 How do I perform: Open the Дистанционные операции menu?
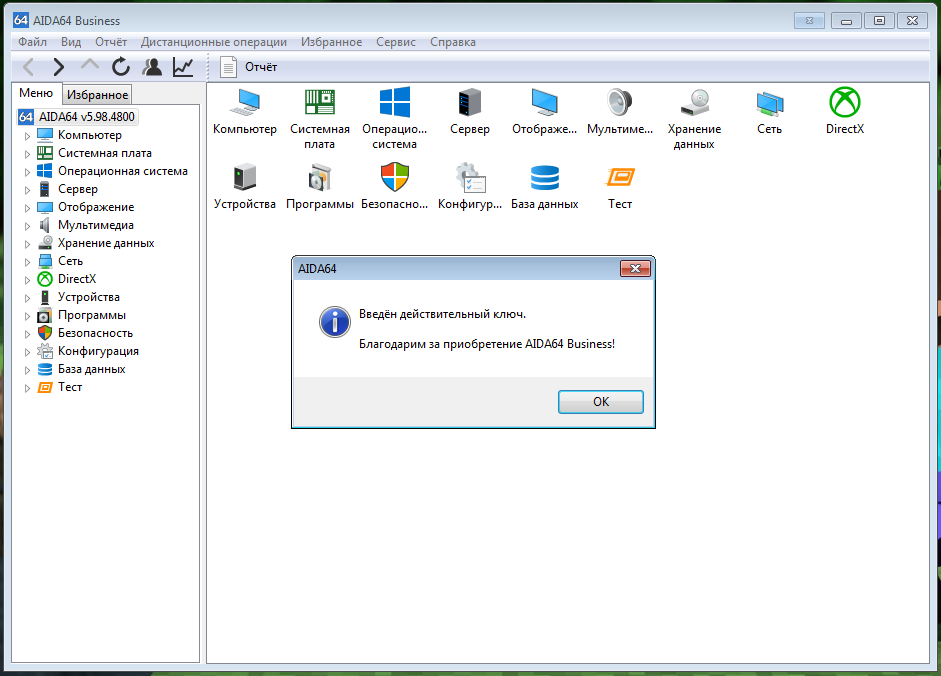click(213, 42)
